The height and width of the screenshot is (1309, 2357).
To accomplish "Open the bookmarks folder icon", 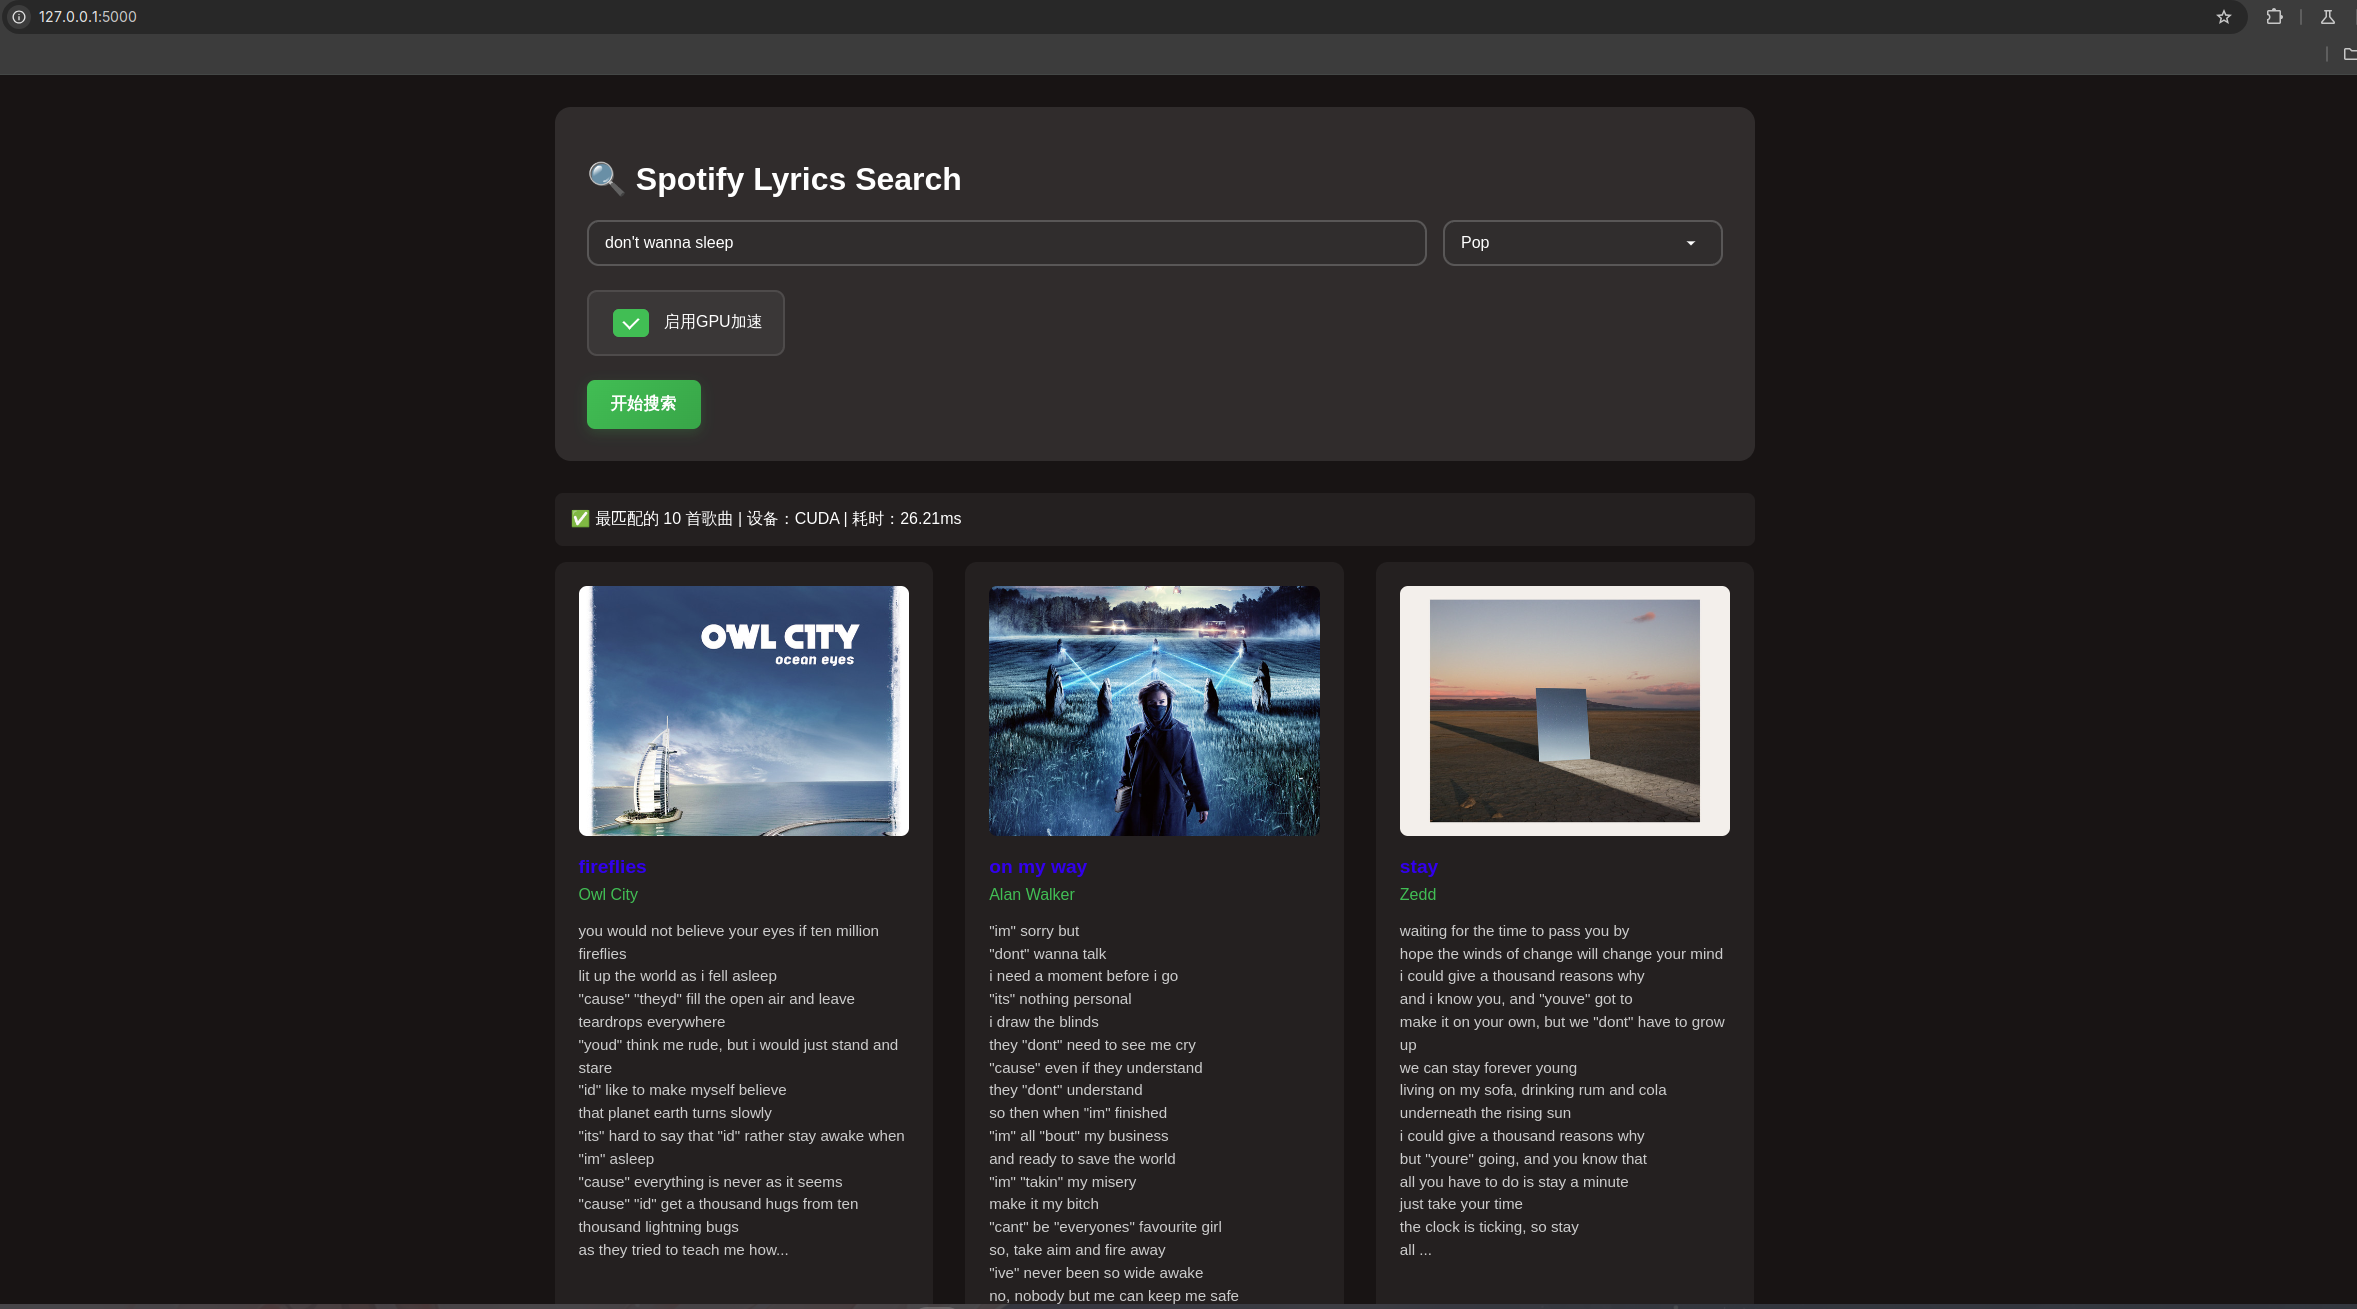I will click(2349, 54).
